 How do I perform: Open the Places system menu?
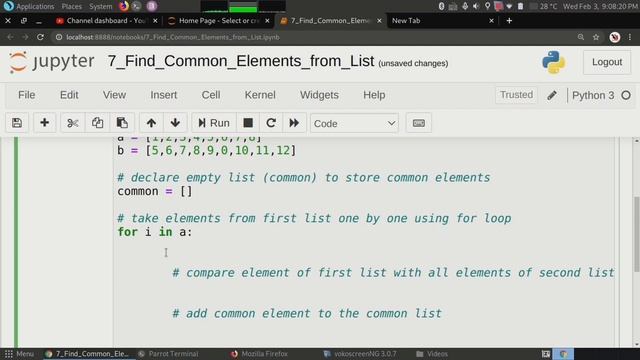tap(72, 6)
